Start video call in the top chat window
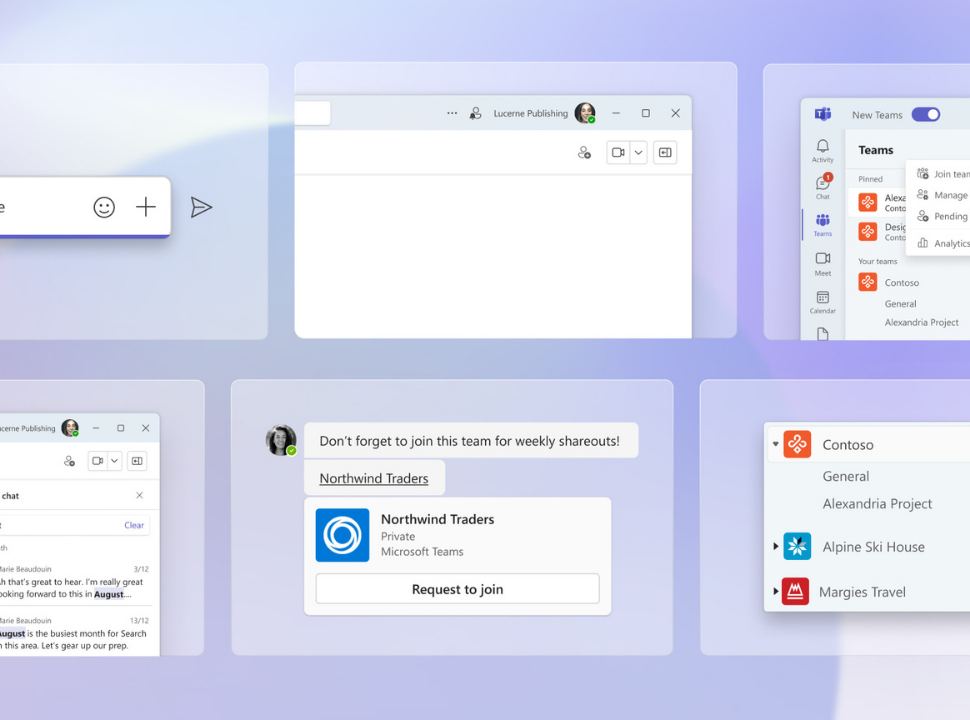Screen dimensions: 970x720 (x=618, y=152)
